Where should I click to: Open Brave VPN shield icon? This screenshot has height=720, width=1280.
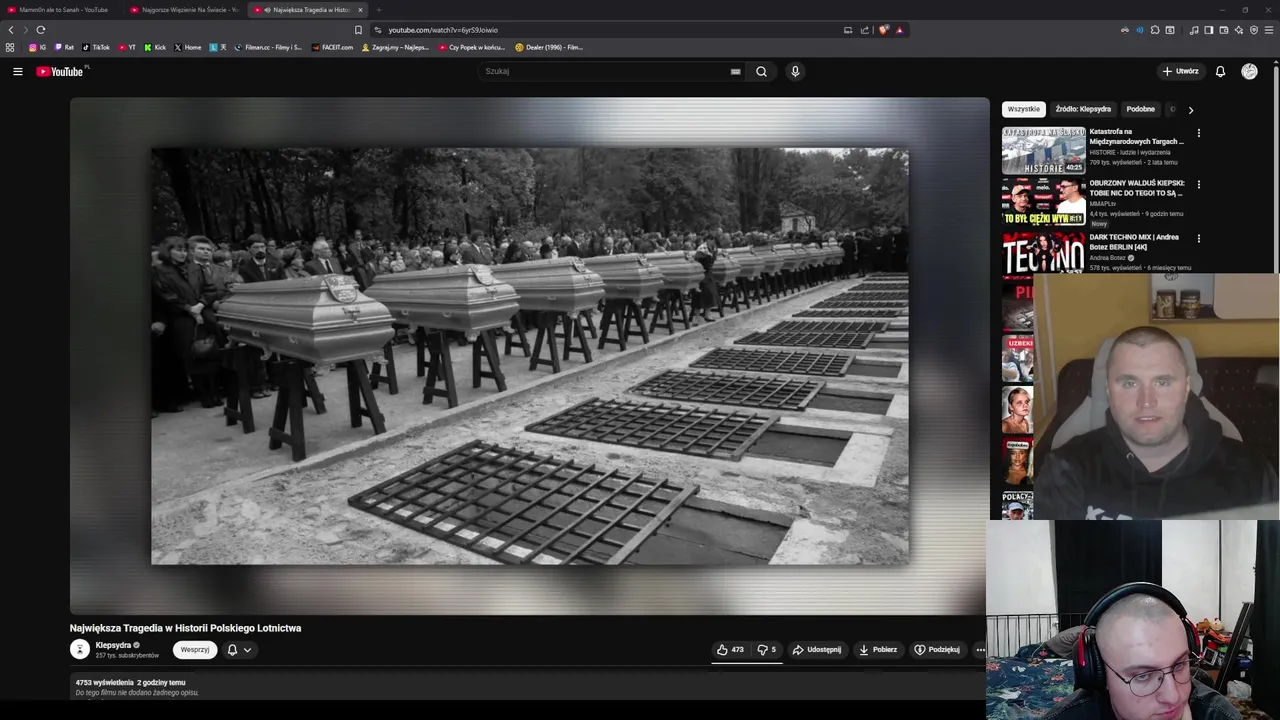1254,30
